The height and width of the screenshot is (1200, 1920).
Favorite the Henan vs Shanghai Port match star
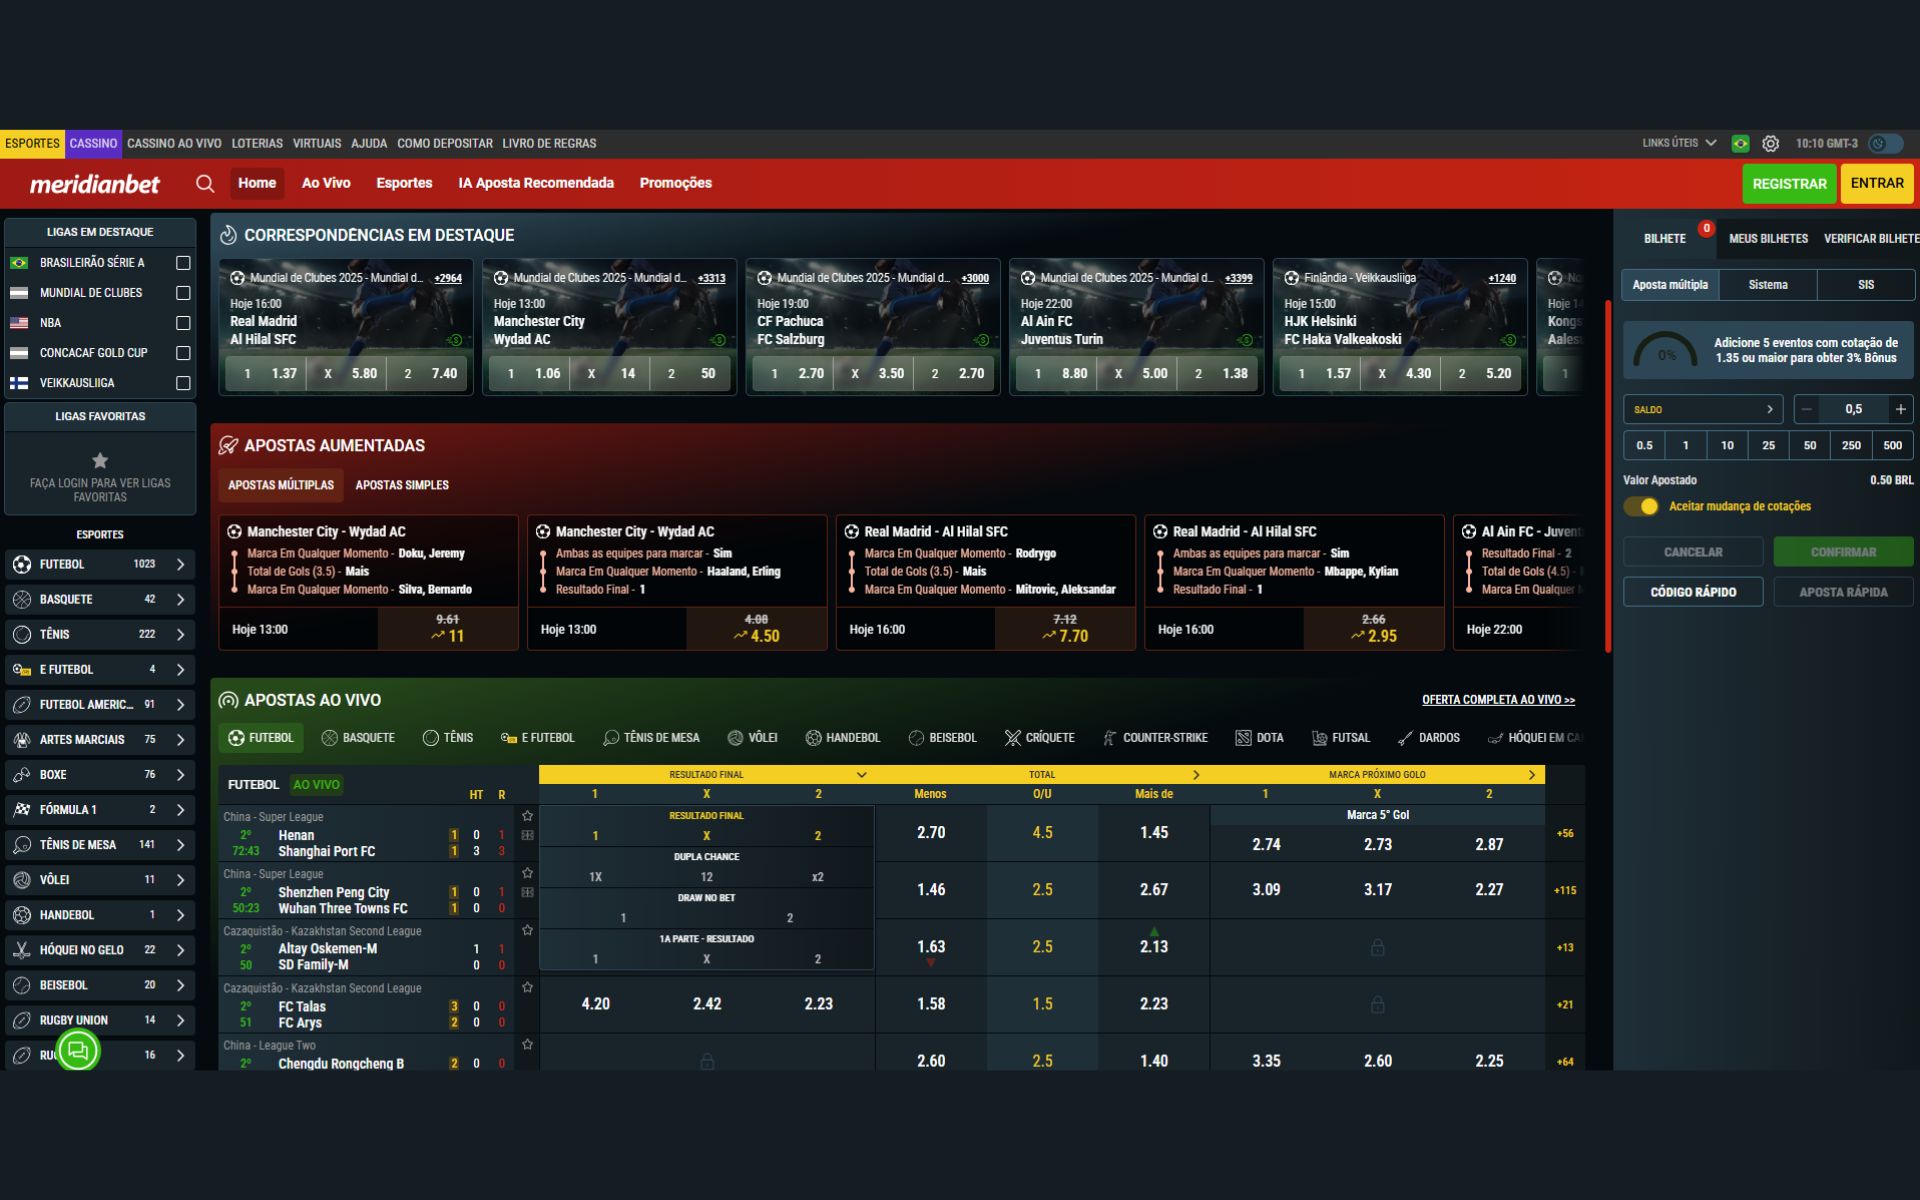[527, 816]
